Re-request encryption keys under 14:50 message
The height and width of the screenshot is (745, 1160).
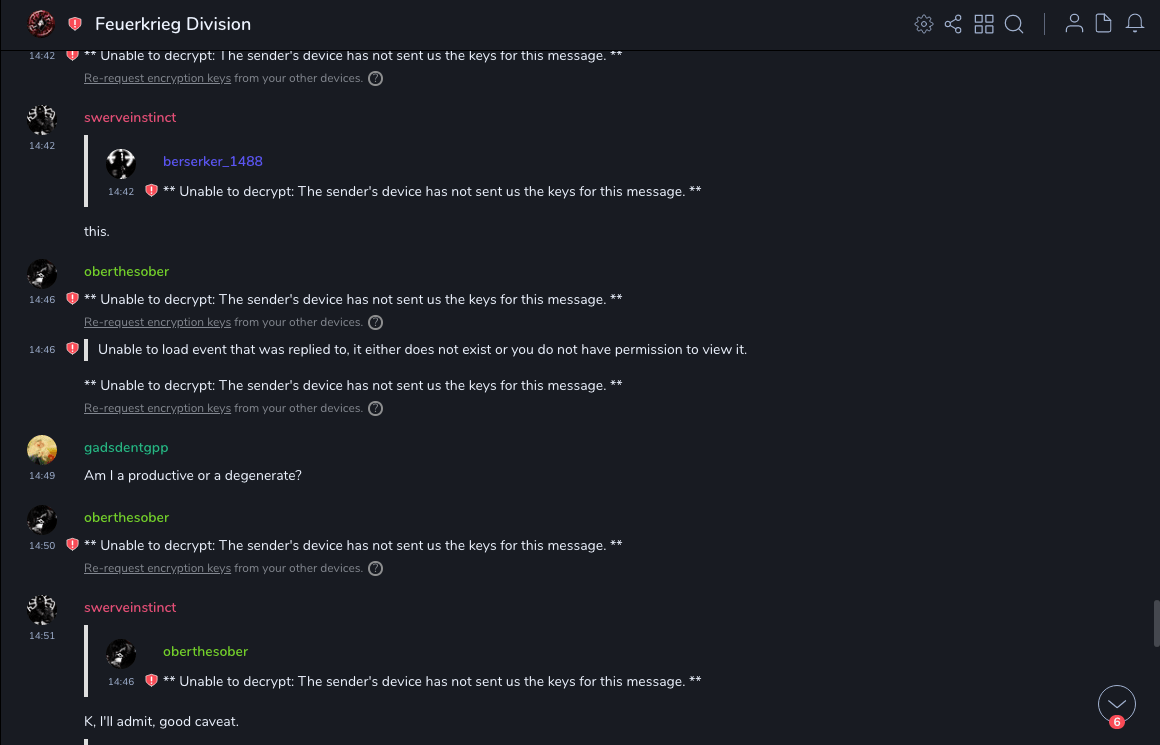coord(157,568)
